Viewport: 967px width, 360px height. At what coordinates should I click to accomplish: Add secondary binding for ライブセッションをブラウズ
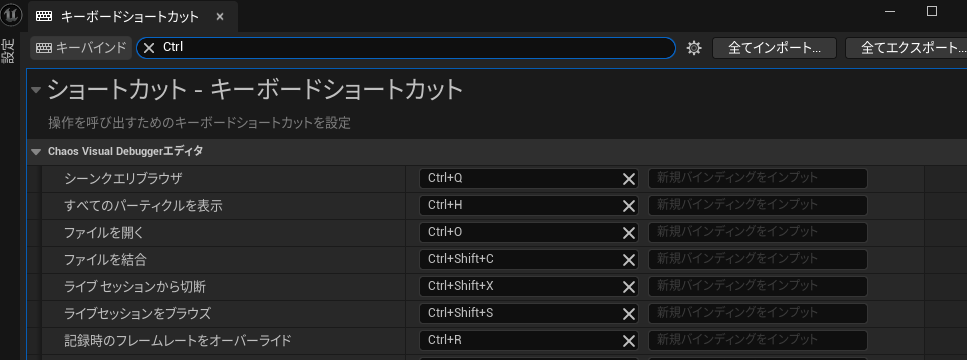point(758,314)
